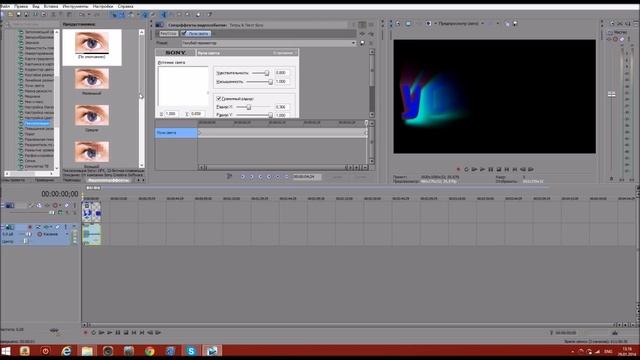This screenshot has width=640, height=360.
Task: Open the Вид menu
Action: click(x=36, y=7)
